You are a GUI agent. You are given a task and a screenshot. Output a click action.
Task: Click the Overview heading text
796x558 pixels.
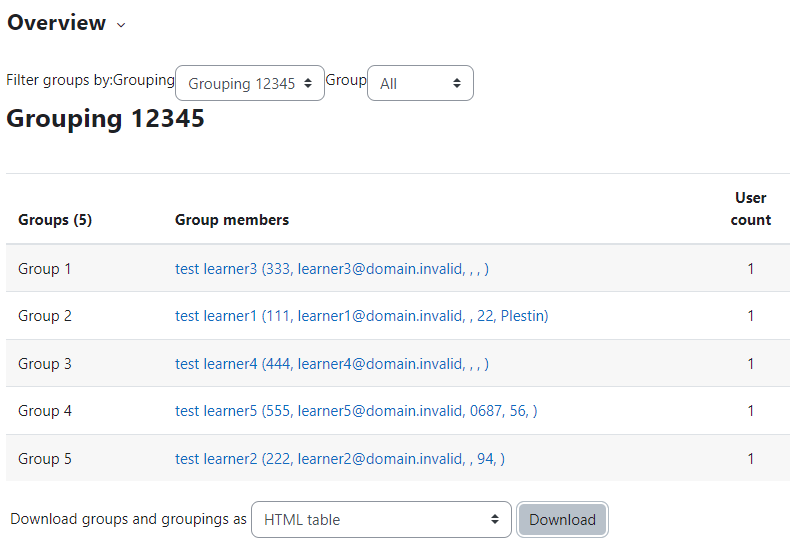(56, 23)
